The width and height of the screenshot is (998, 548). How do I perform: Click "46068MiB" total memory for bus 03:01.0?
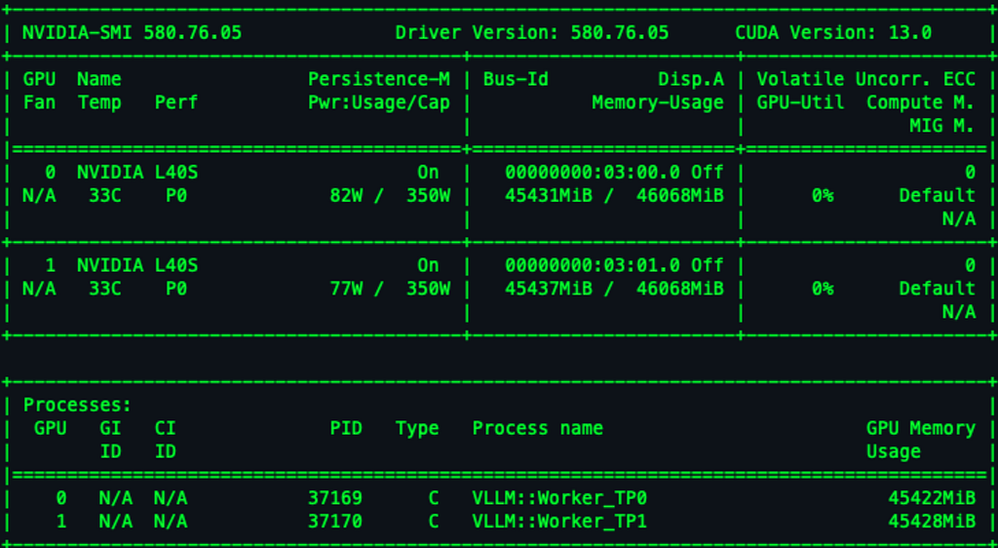click(x=680, y=289)
